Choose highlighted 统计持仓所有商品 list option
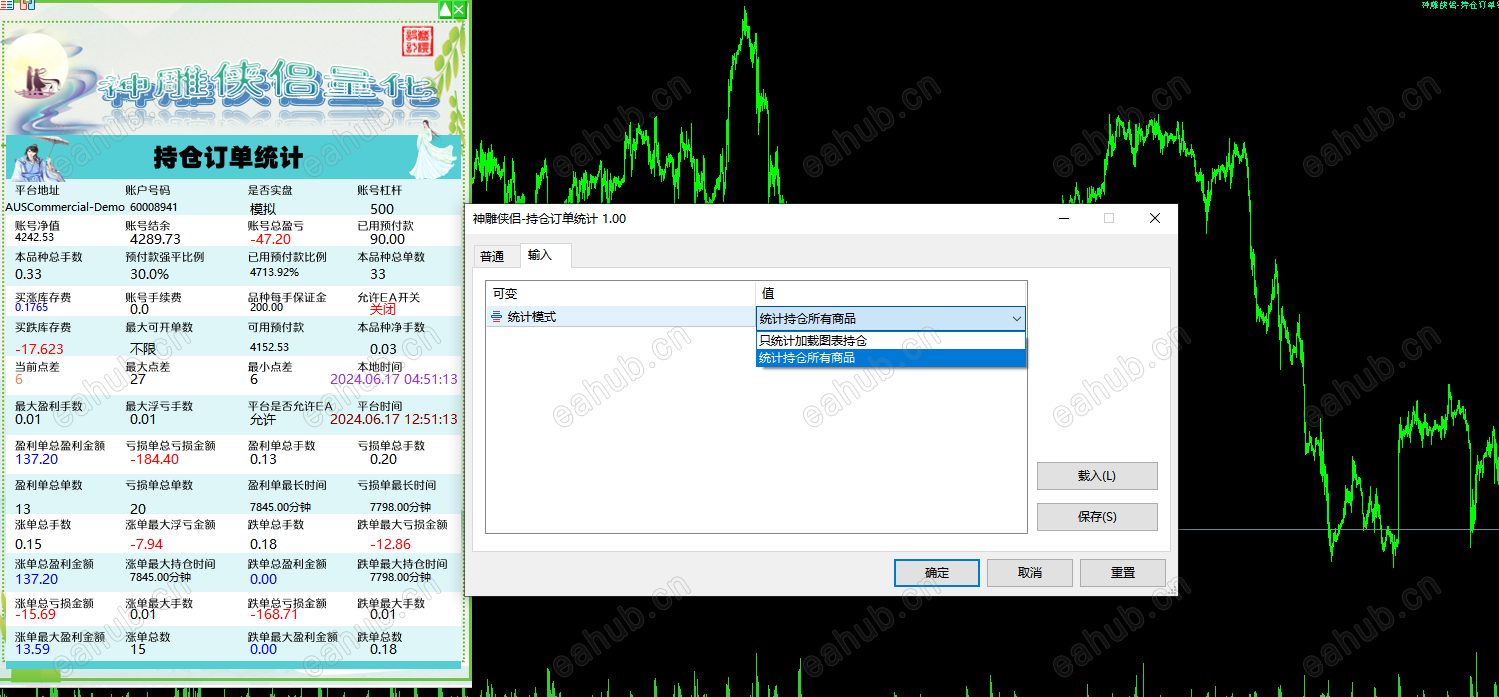1499x697 pixels. [891, 357]
